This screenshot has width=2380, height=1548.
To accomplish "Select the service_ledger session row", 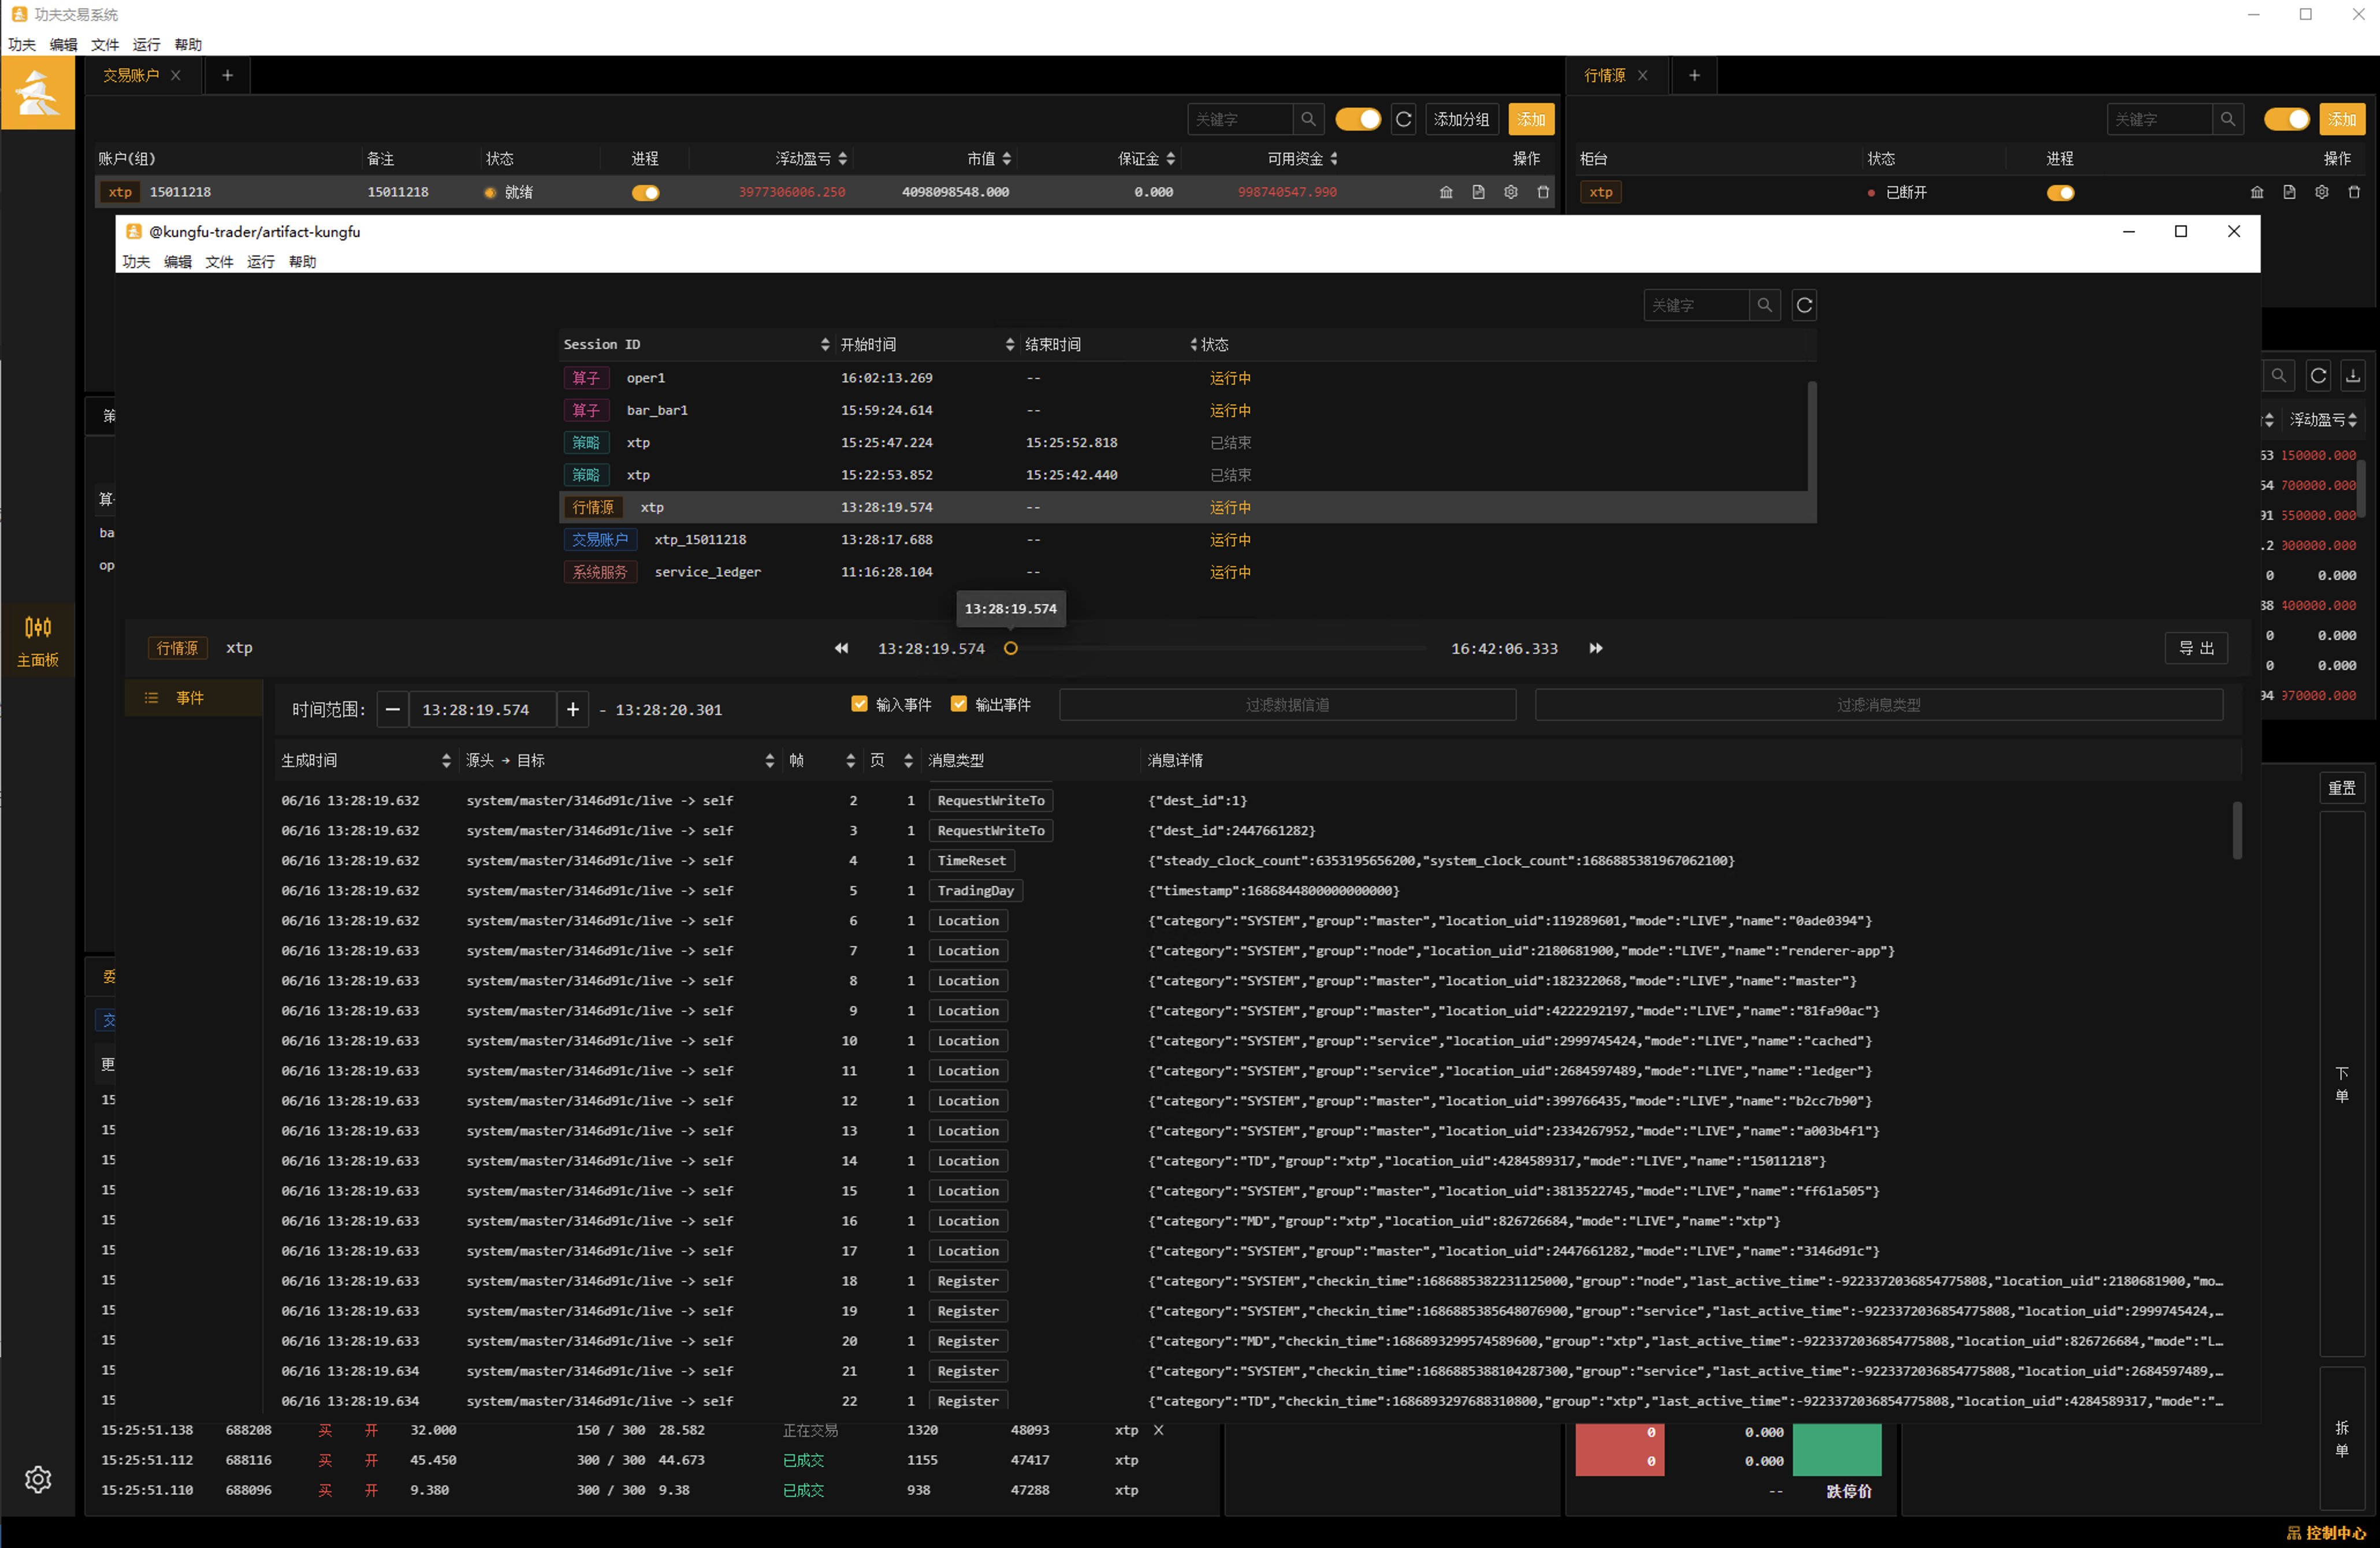I will click(1187, 572).
